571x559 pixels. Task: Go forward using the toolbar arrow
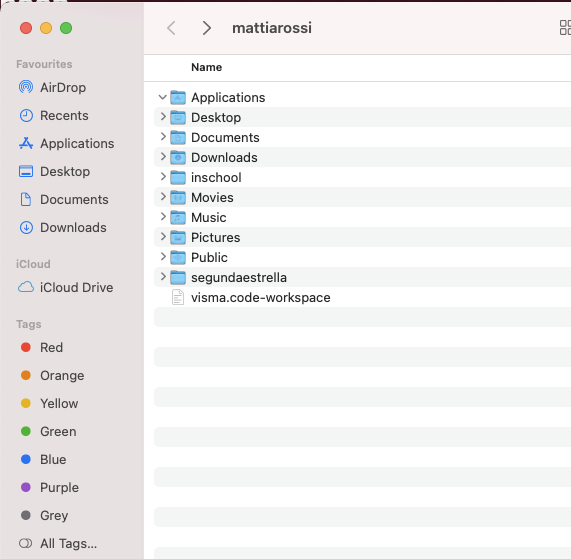pyautogui.click(x=206, y=28)
